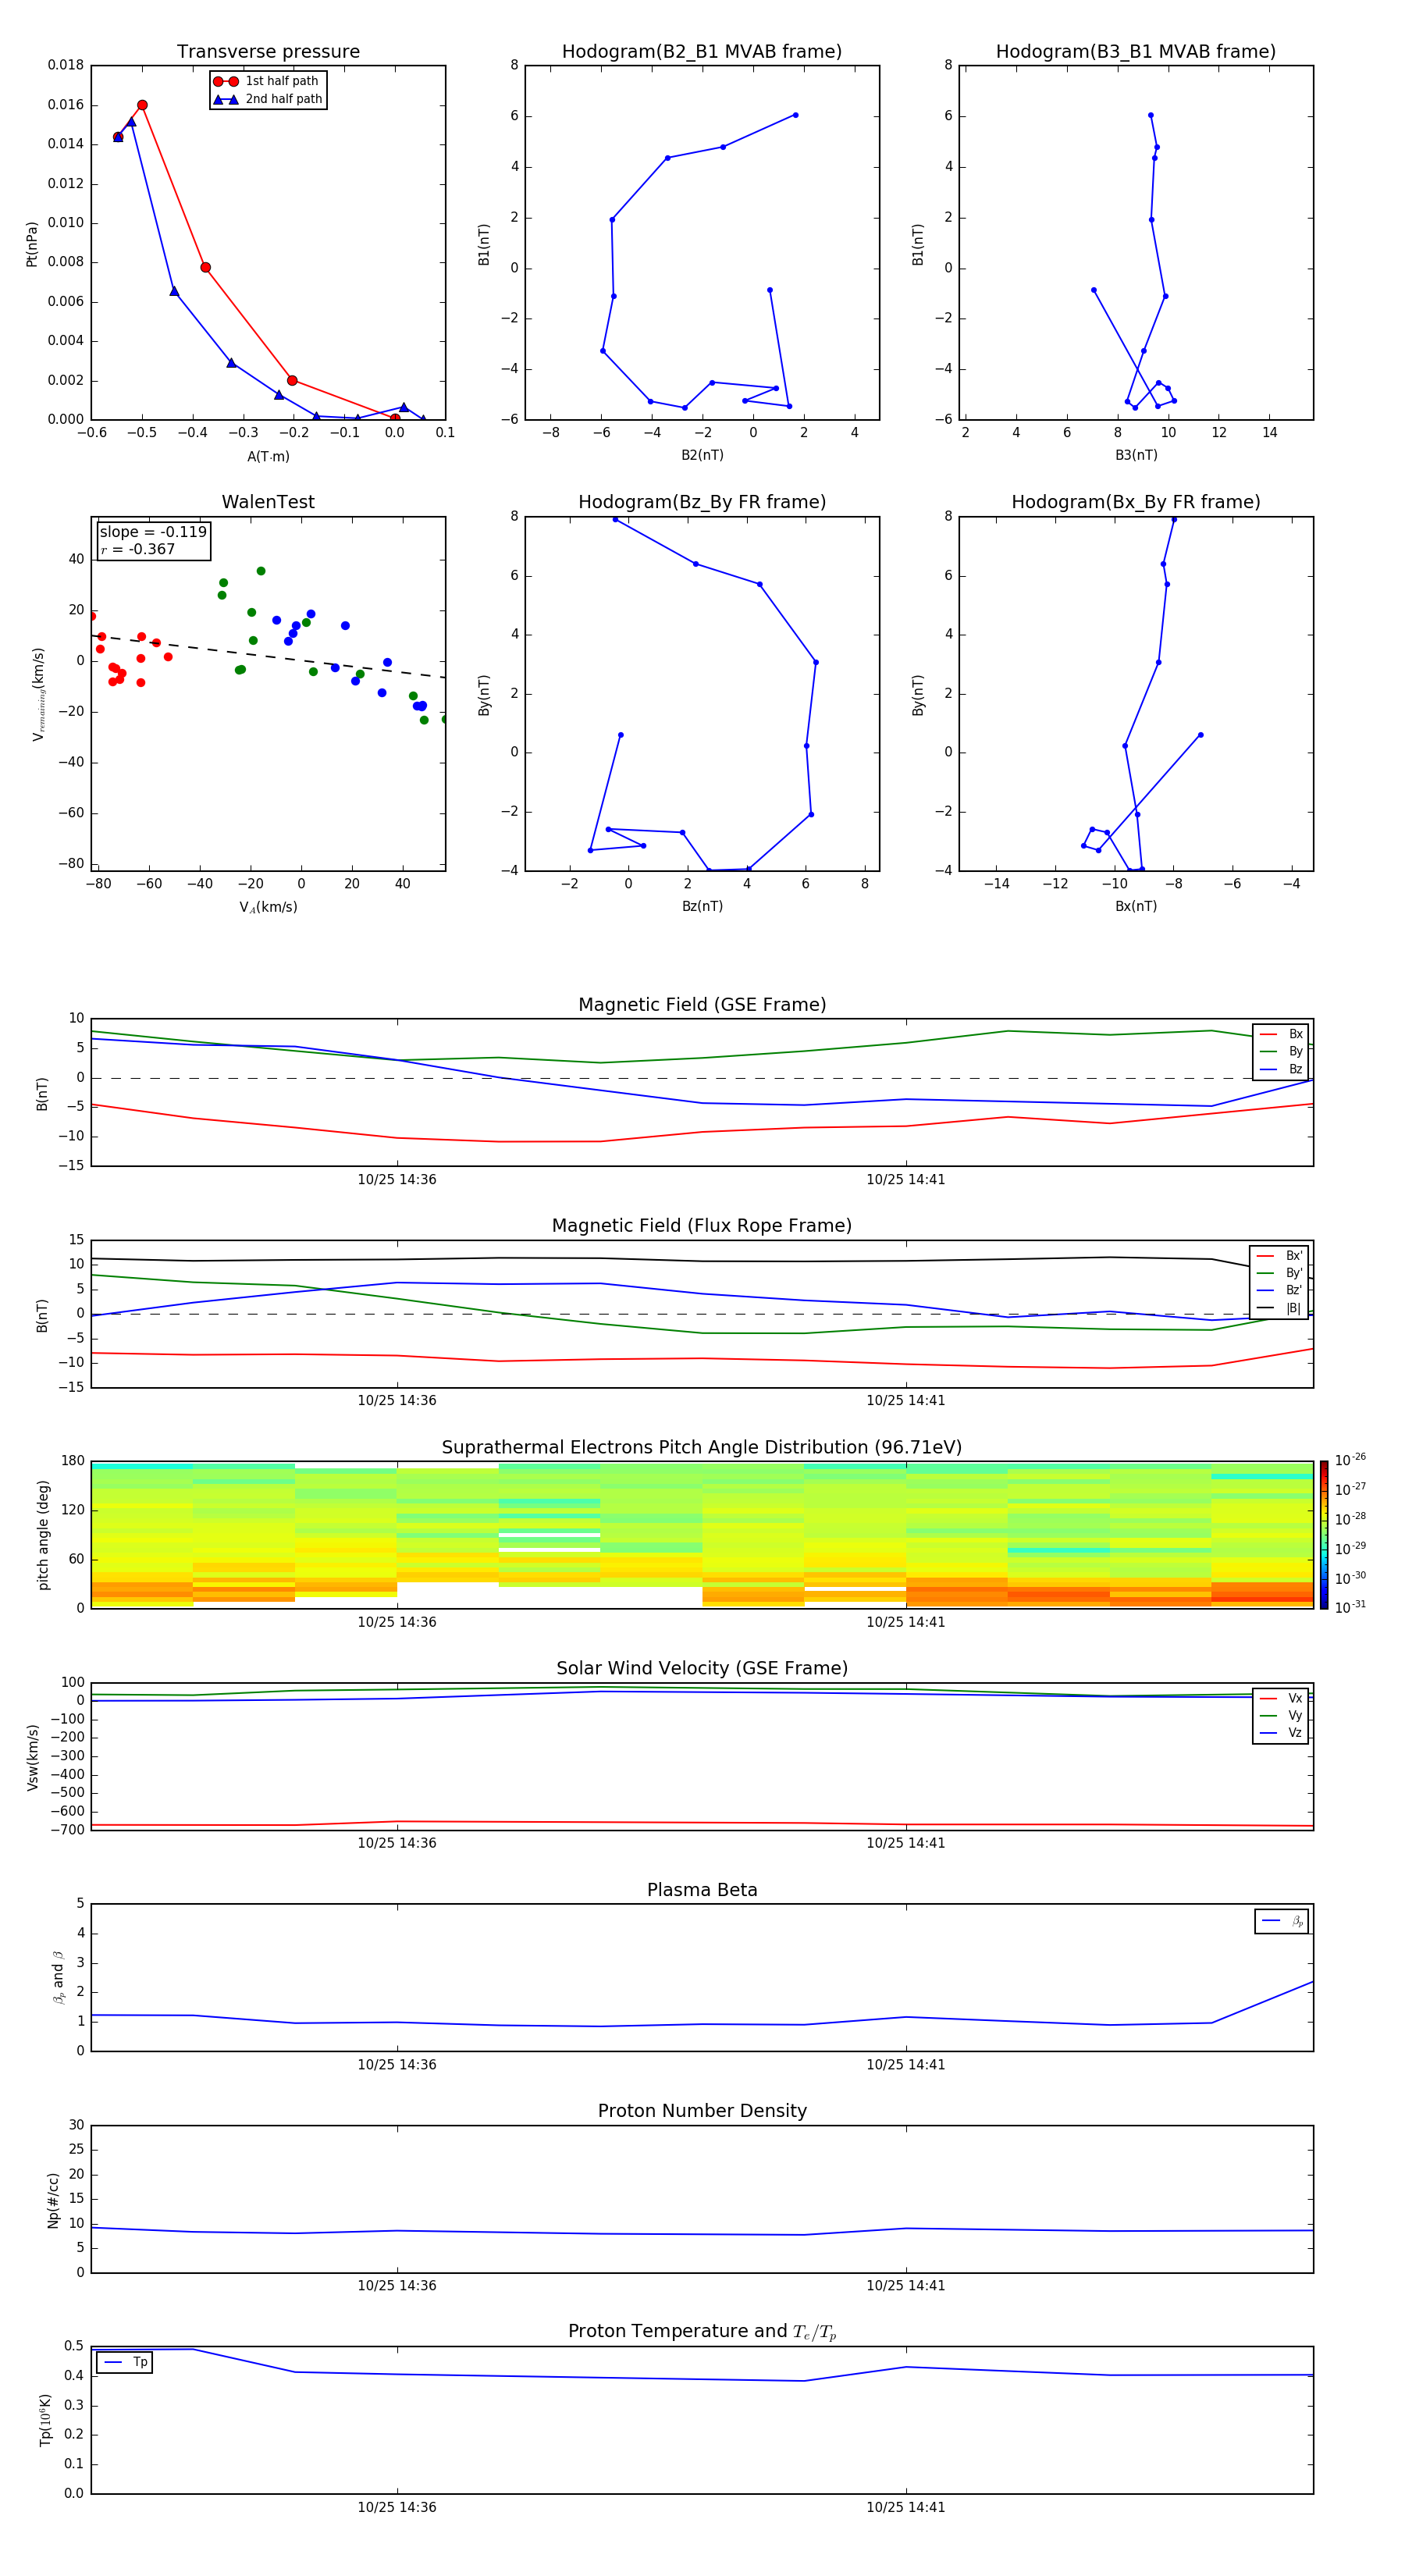The width and height of the screenshot is (1405, 2576).
Task: Click the pitch angle colorbar scale
Action: (1324, 1535)
